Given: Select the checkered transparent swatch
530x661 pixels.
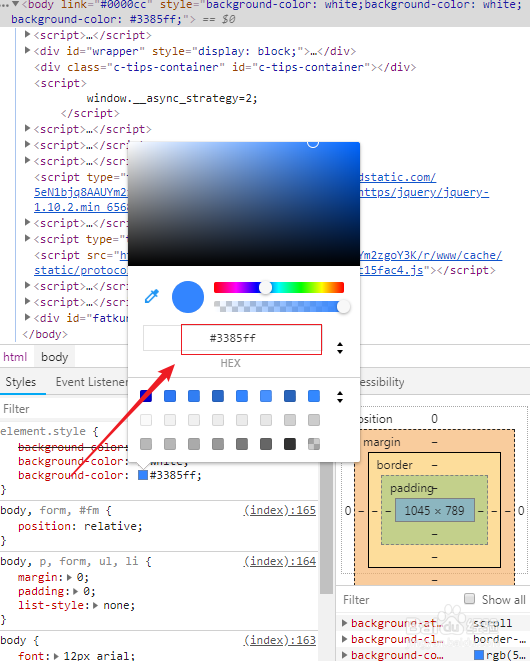Looking at the screenshot, I should click(x=314, y=444).
